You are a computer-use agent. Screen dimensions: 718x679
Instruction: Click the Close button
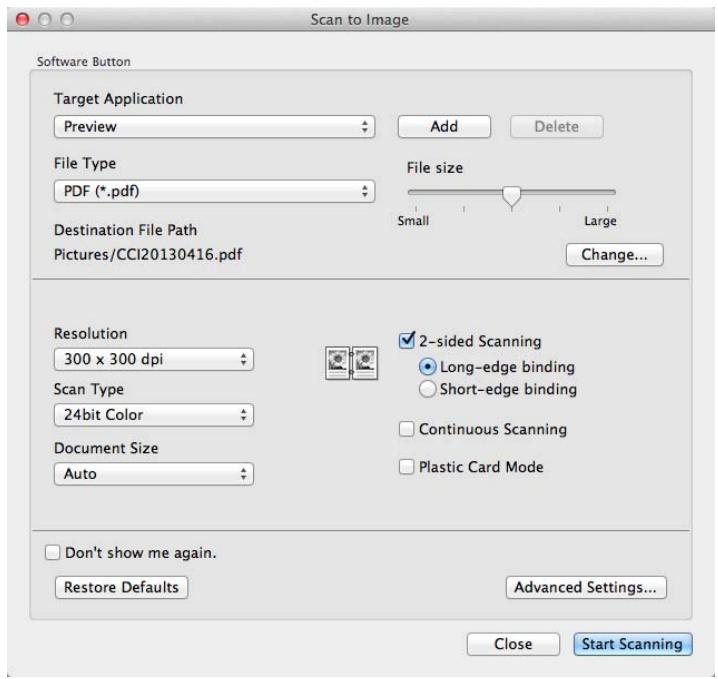513,644
